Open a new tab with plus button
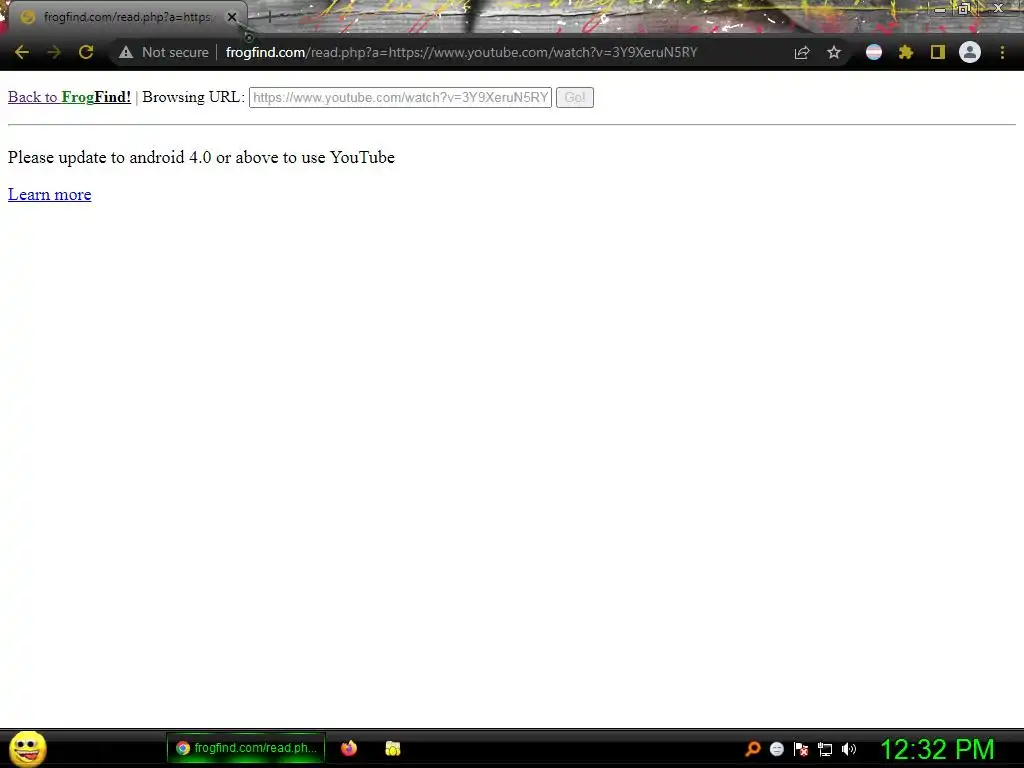1024x768 pixels. pos(269,18)
